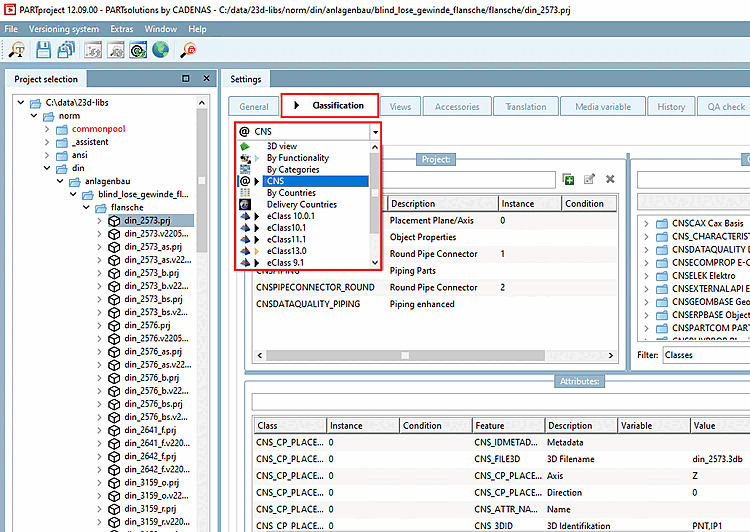
Task: Collapse the norm folder in tree
Action: (x=34, y=115)
